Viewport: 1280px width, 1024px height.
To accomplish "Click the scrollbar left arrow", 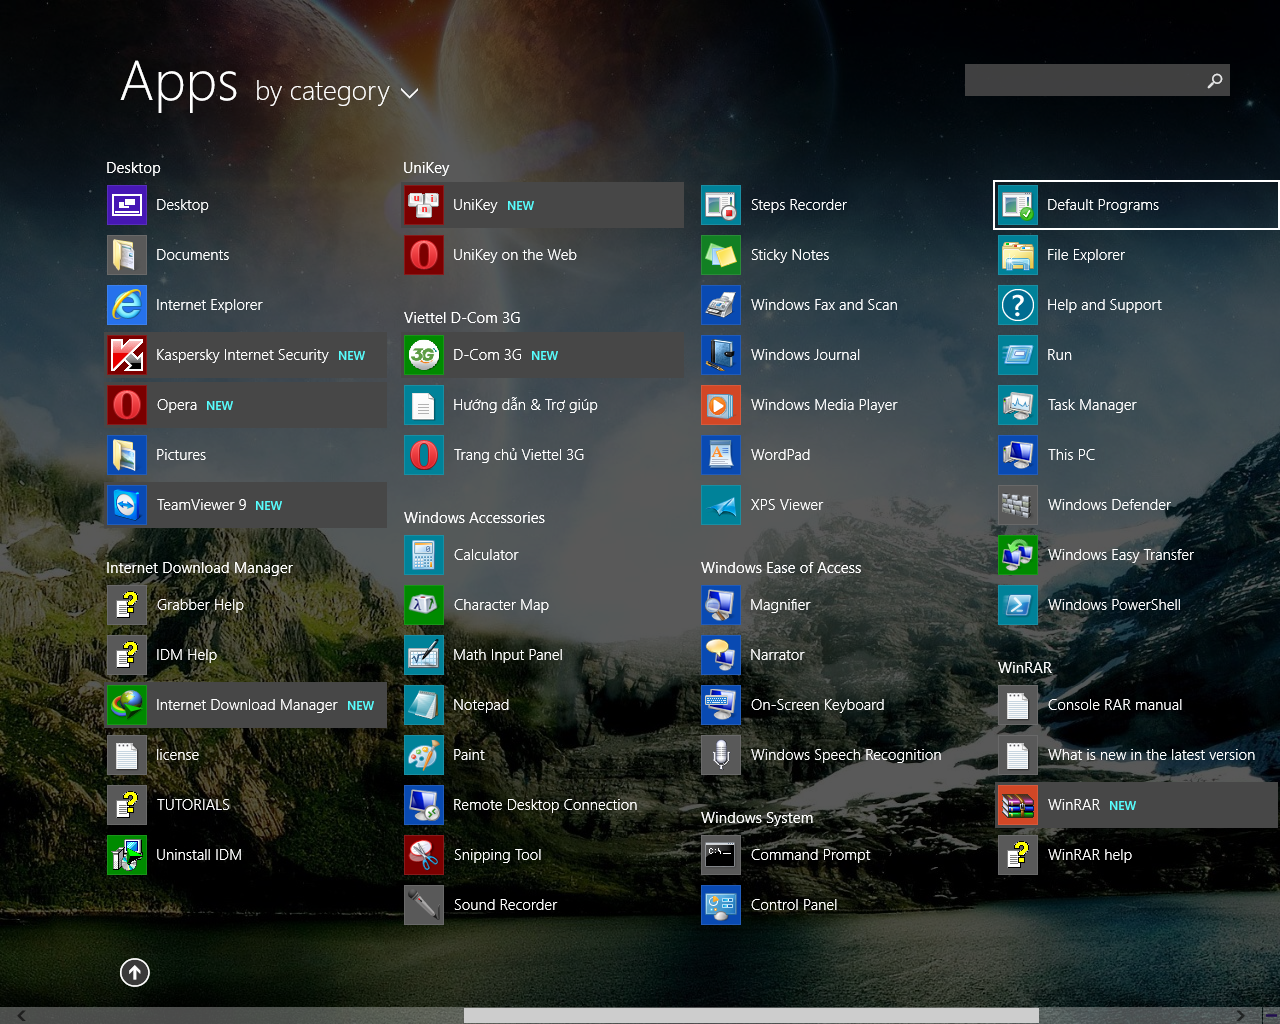I will [x=22, y=1016].
